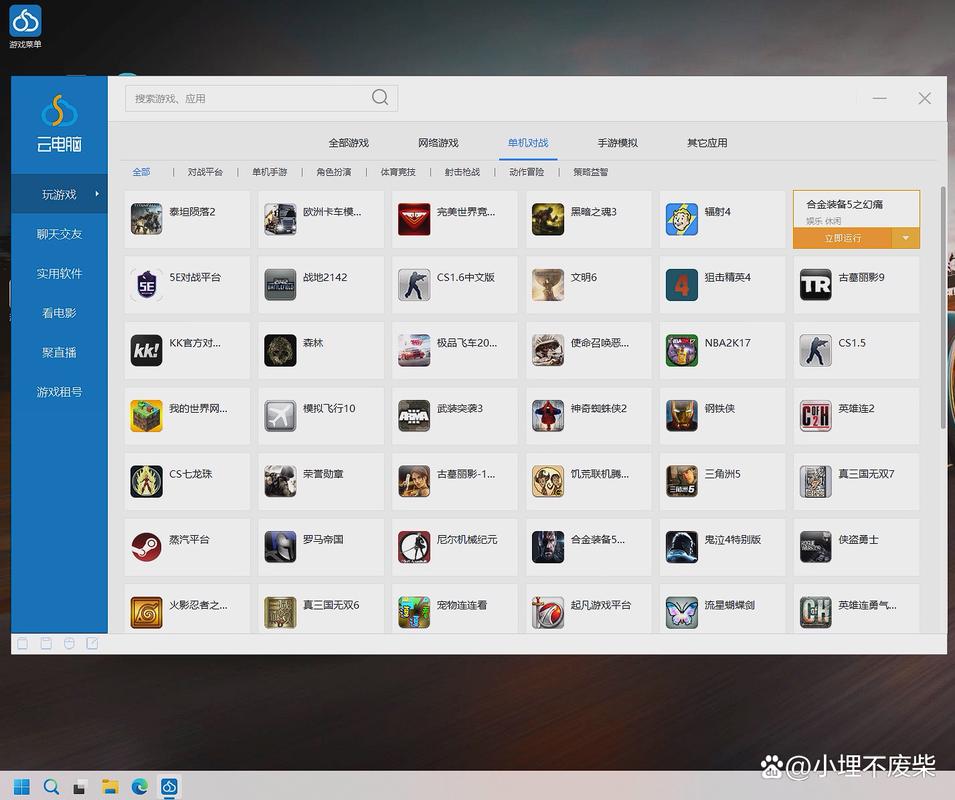The height and width of the screenshot is (800, 955).
Task: Select Amazing Spider-Man 2 (神奇蜘蛛侠2) icon
Action: 548,416
